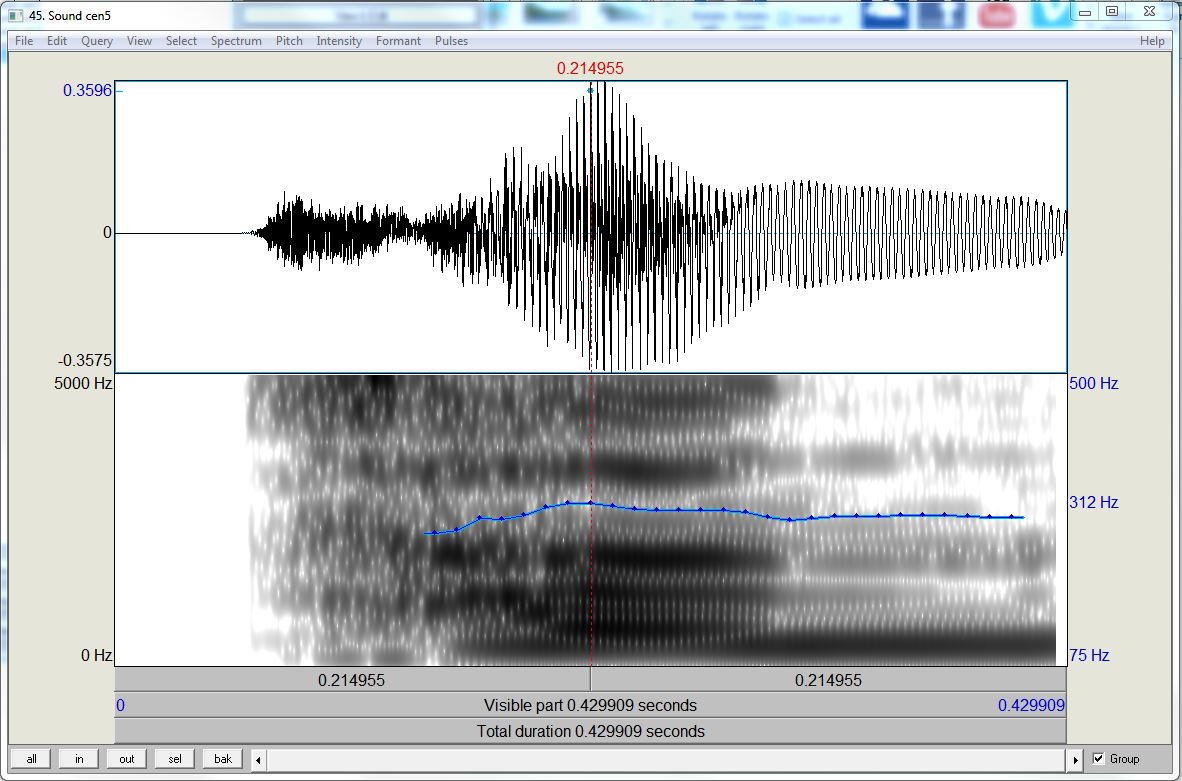The width and height of the screenshot is (1182, 781).
Task: Click the blue start time "0" in the visible part bar
Action: (x=121, y=706)
